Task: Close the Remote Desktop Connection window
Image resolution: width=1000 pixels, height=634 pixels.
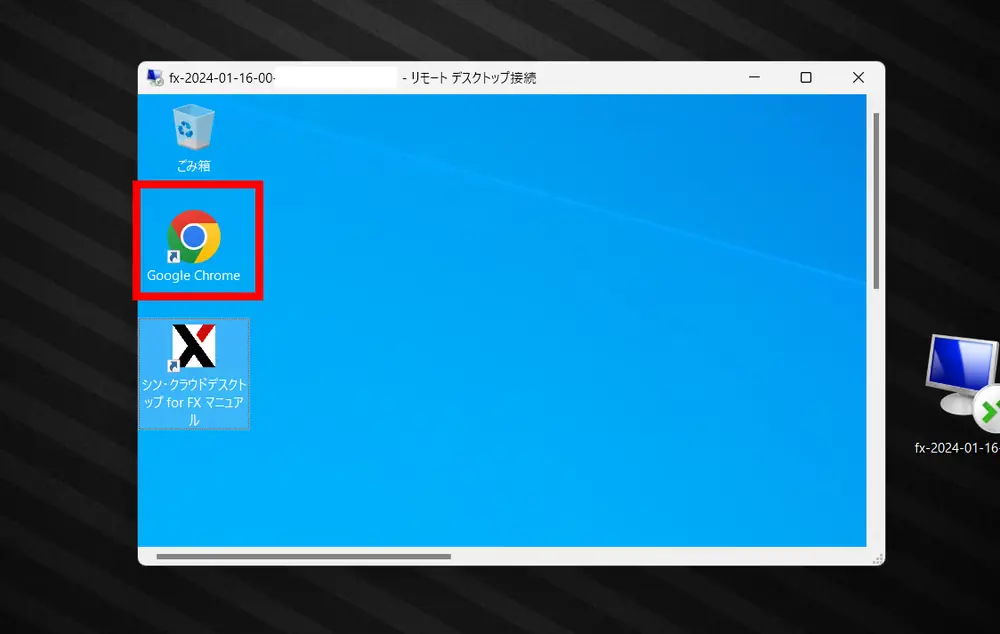Action: point(858,78)
